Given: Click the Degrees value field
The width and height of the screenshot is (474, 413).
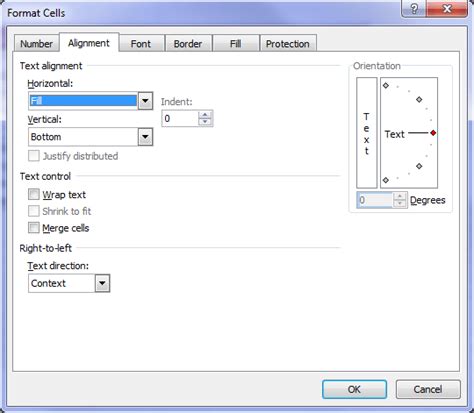Looking at the screenshot, I should pos(375,200).
